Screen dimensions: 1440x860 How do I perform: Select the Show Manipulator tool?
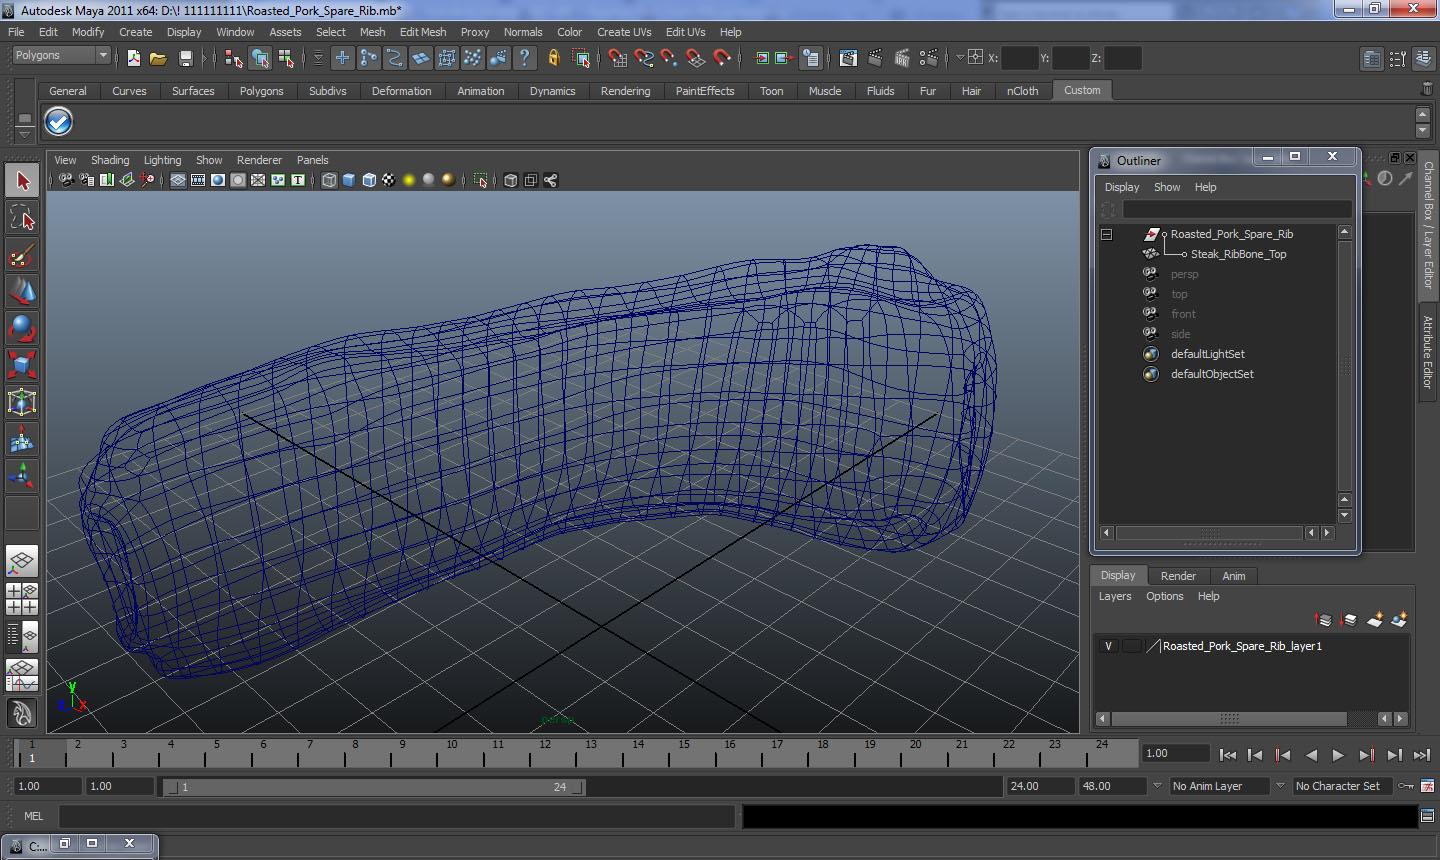coord(22,476)
